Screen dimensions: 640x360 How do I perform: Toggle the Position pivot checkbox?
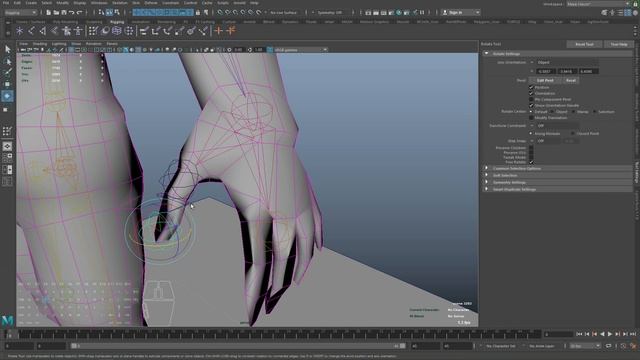pos(531,87)
